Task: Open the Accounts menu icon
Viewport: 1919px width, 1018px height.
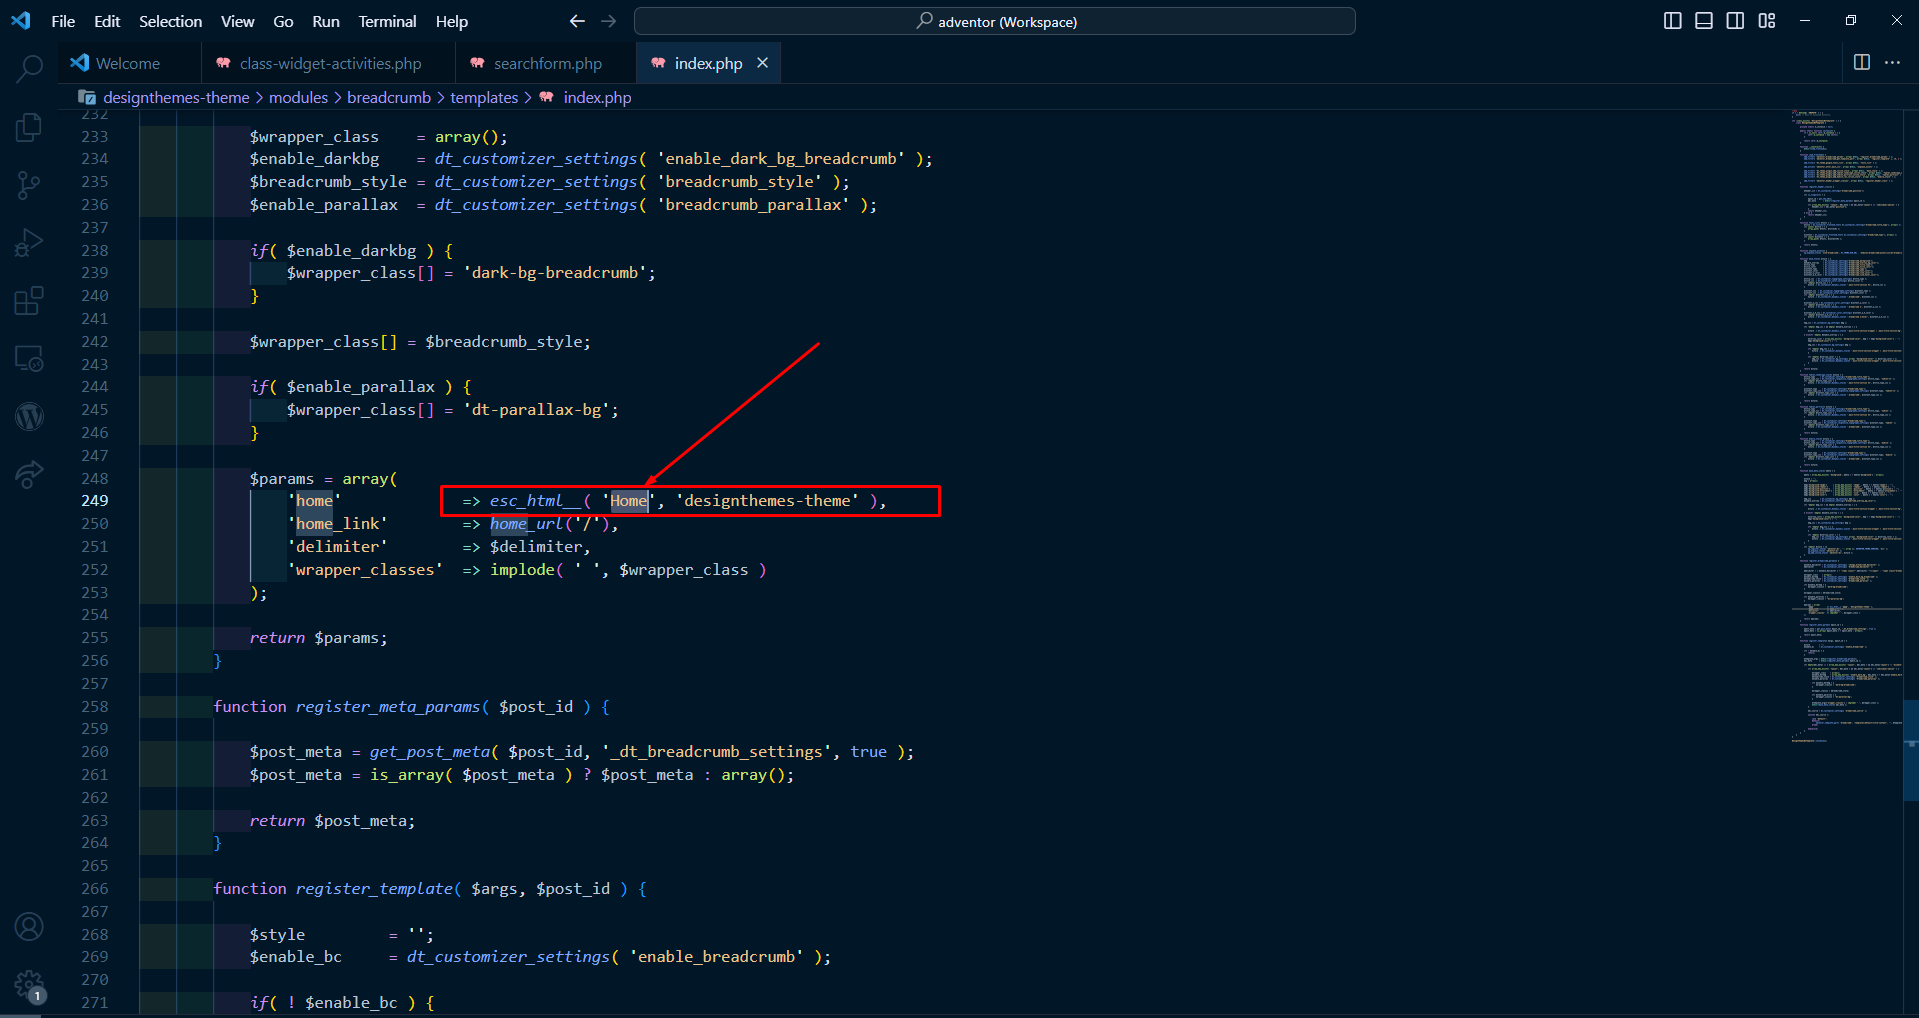Action: pos(29,927)
